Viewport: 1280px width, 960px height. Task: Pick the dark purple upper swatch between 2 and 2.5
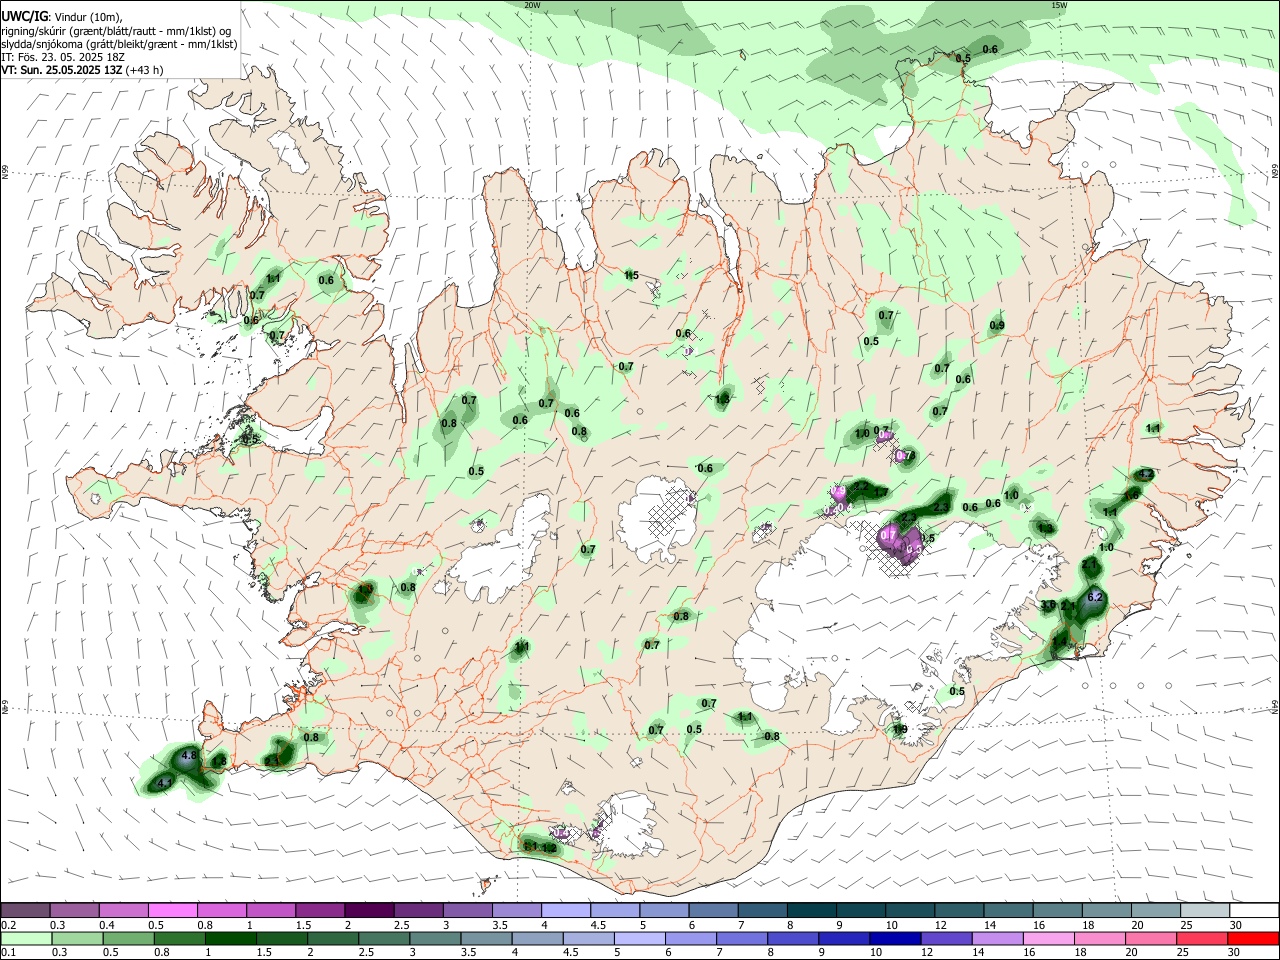tap(369, 910)
